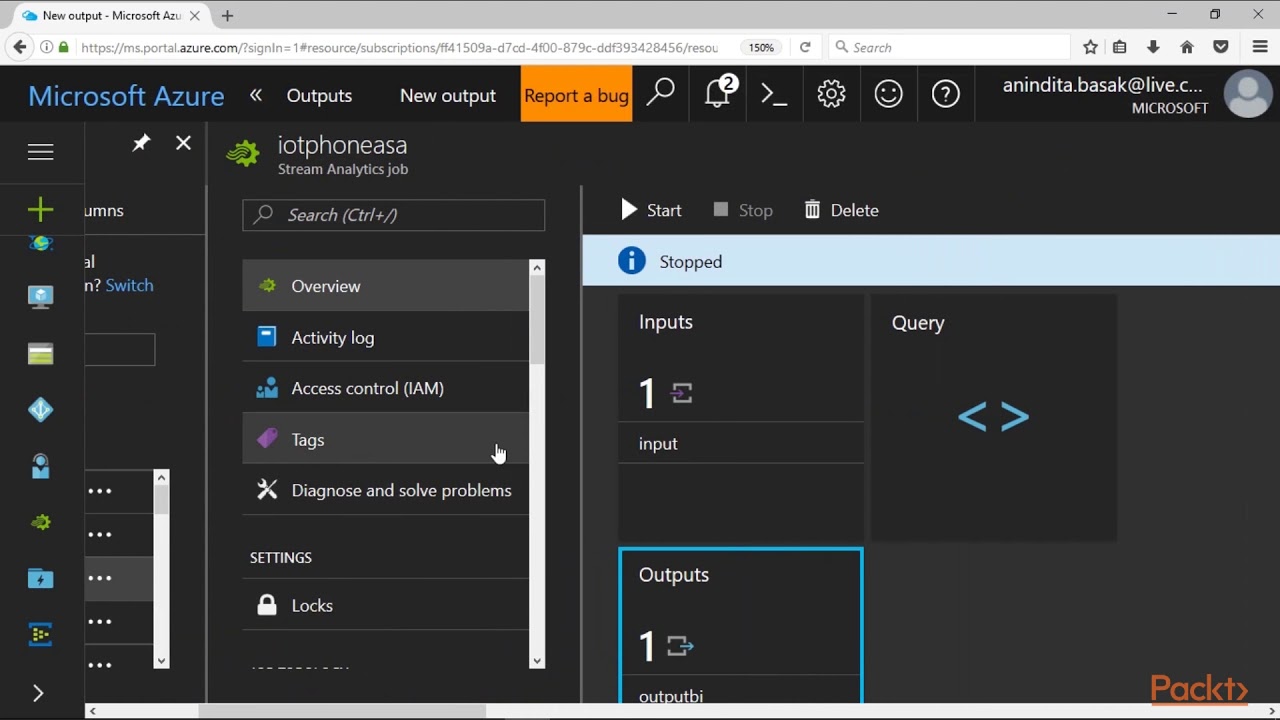Image resolution: width=1280 pixels, height=720 pixels.
Task: Expand more services chevron at sidebar bottom
Action: click(39, 693)
